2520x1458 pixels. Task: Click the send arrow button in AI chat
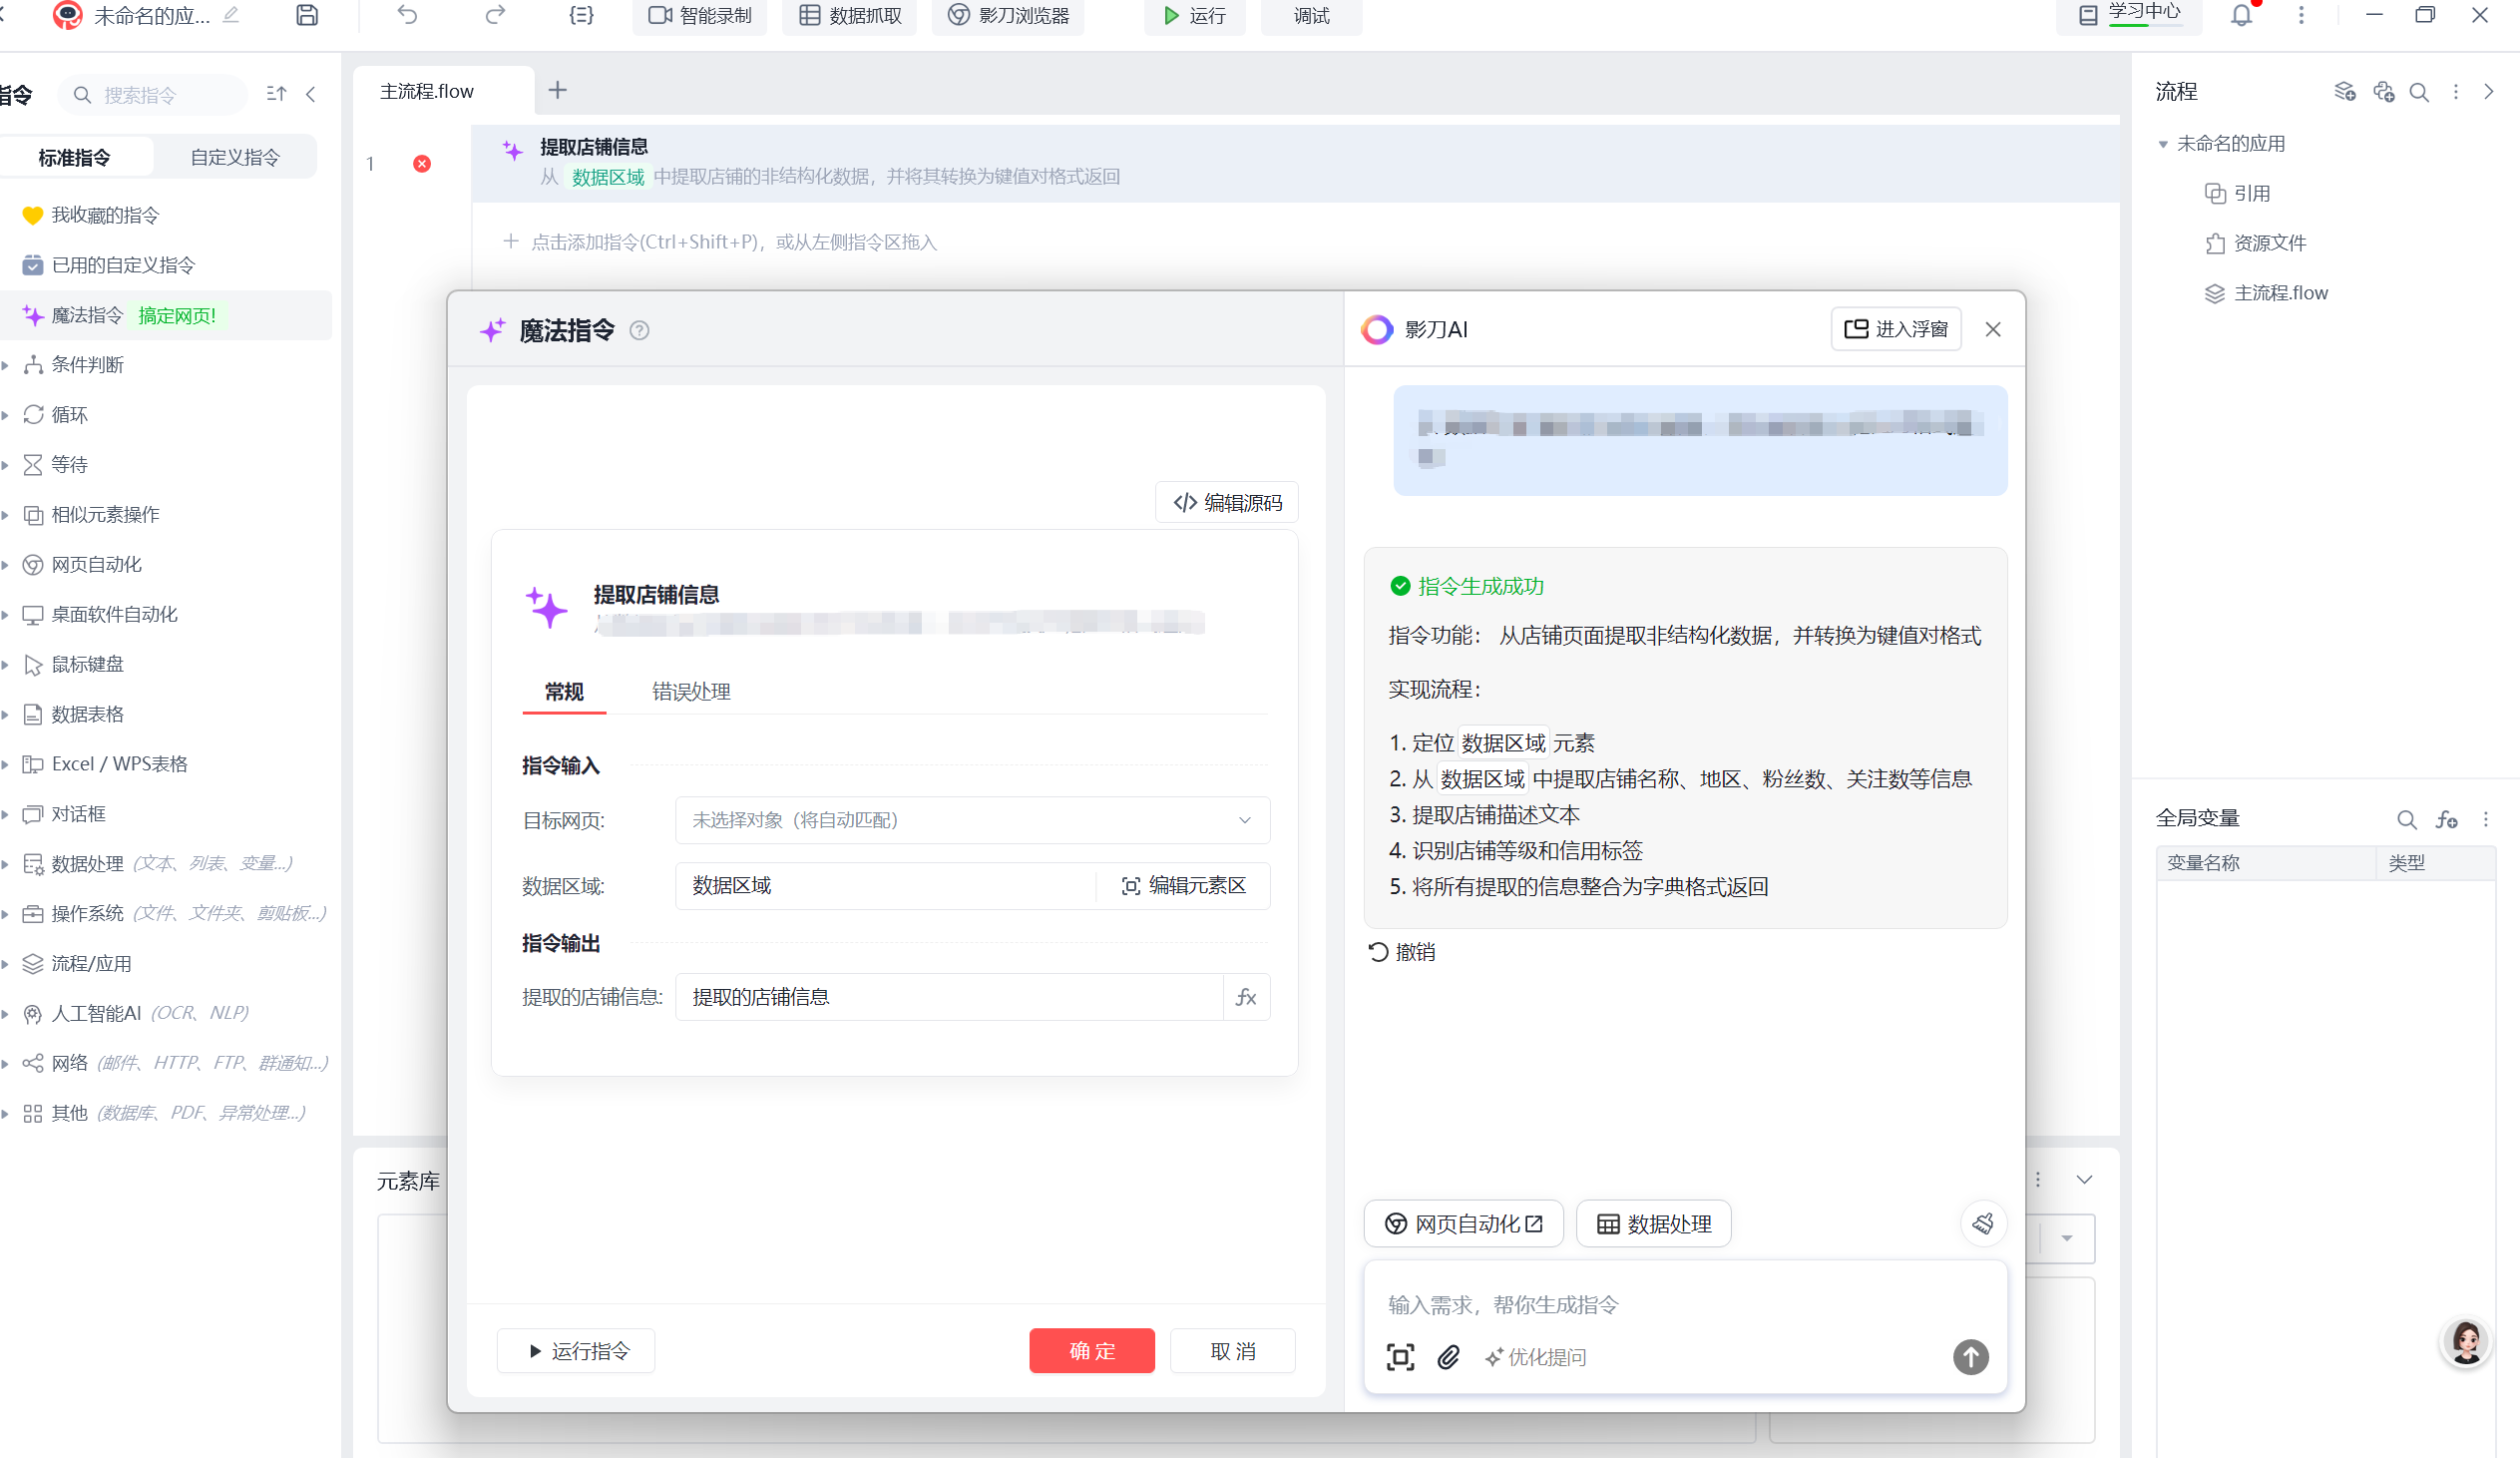pyautogui.click(x=1970, y=1357)
